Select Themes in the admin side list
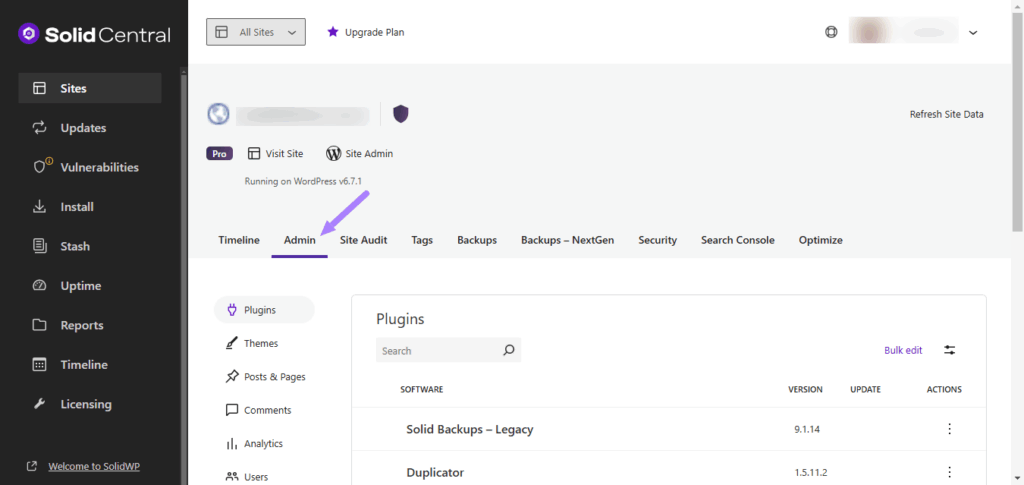The height and width of the screenshot is (485, 1024). [260, 343]
